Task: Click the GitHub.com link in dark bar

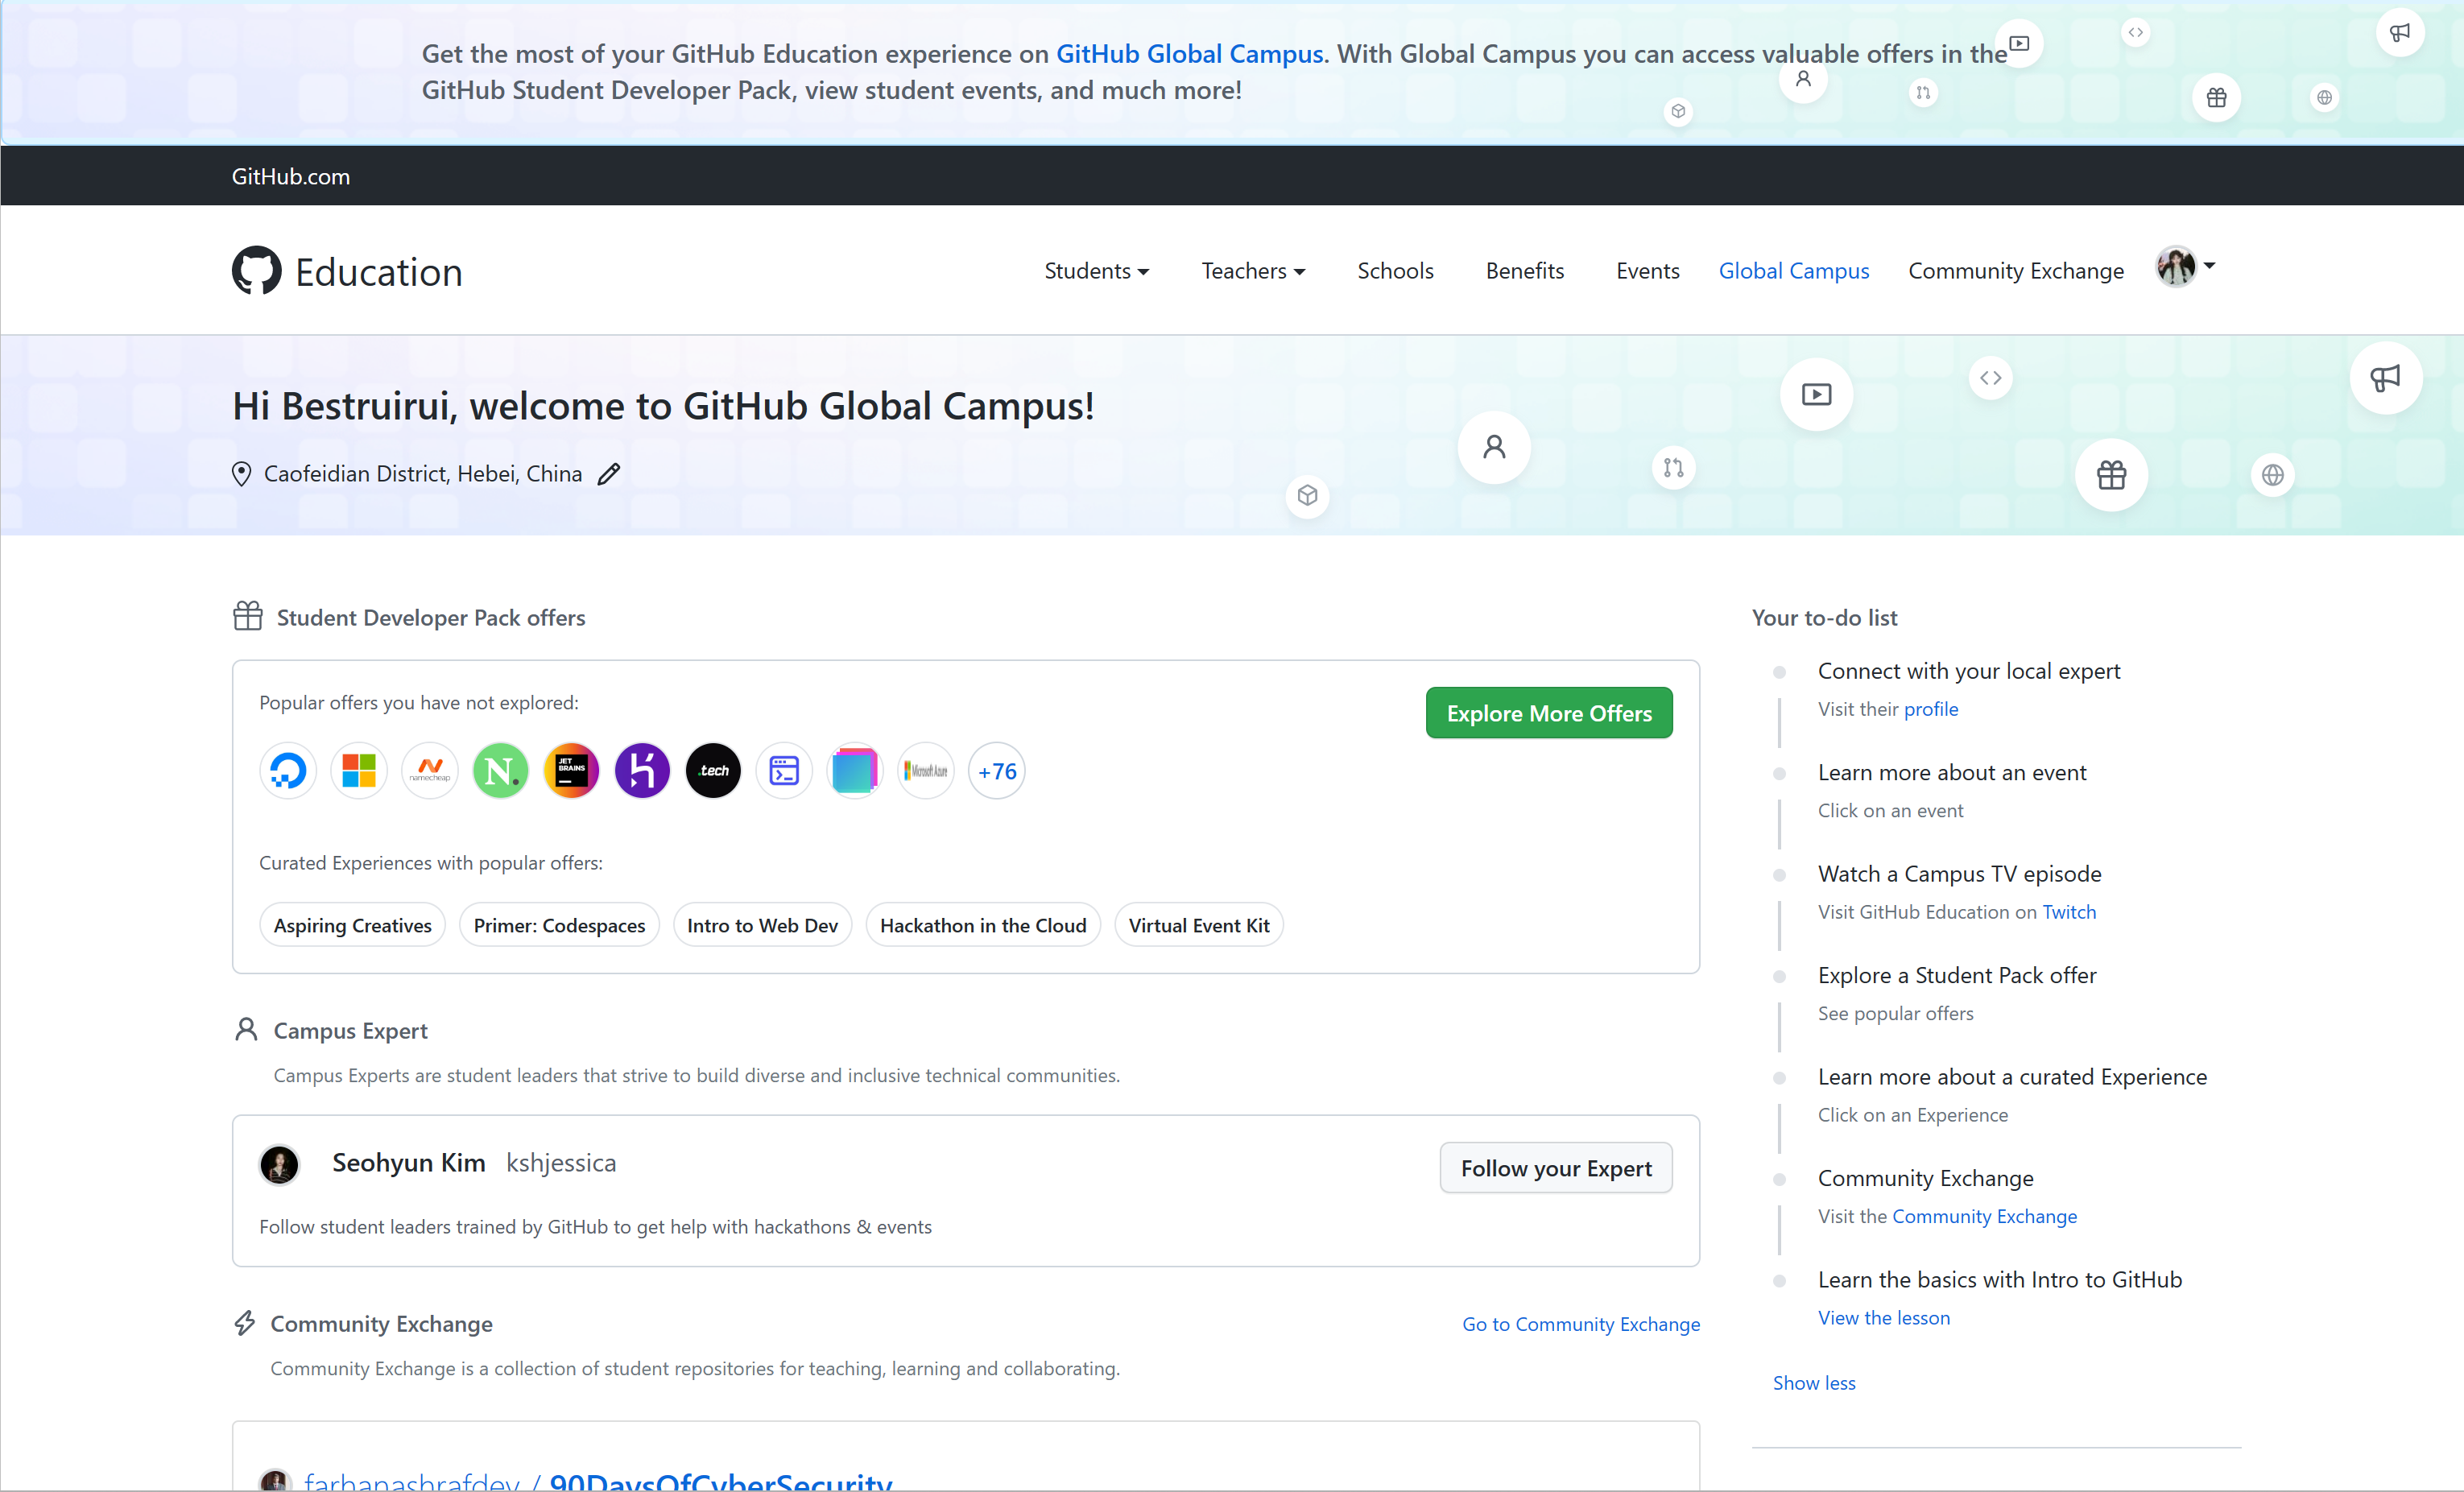Action: click(290, 176)
